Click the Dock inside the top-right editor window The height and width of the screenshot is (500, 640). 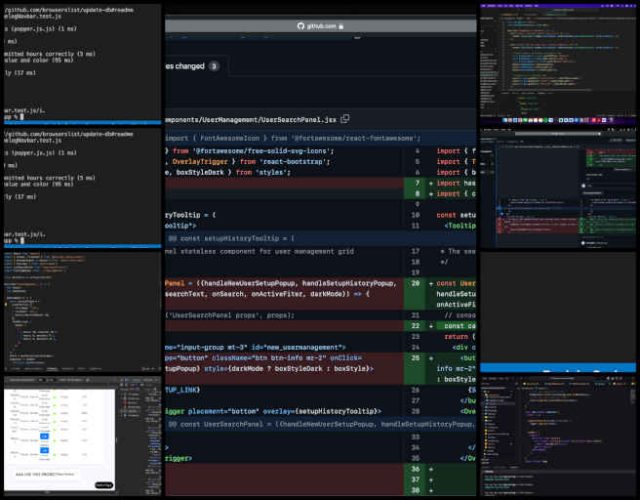point(557,120)
